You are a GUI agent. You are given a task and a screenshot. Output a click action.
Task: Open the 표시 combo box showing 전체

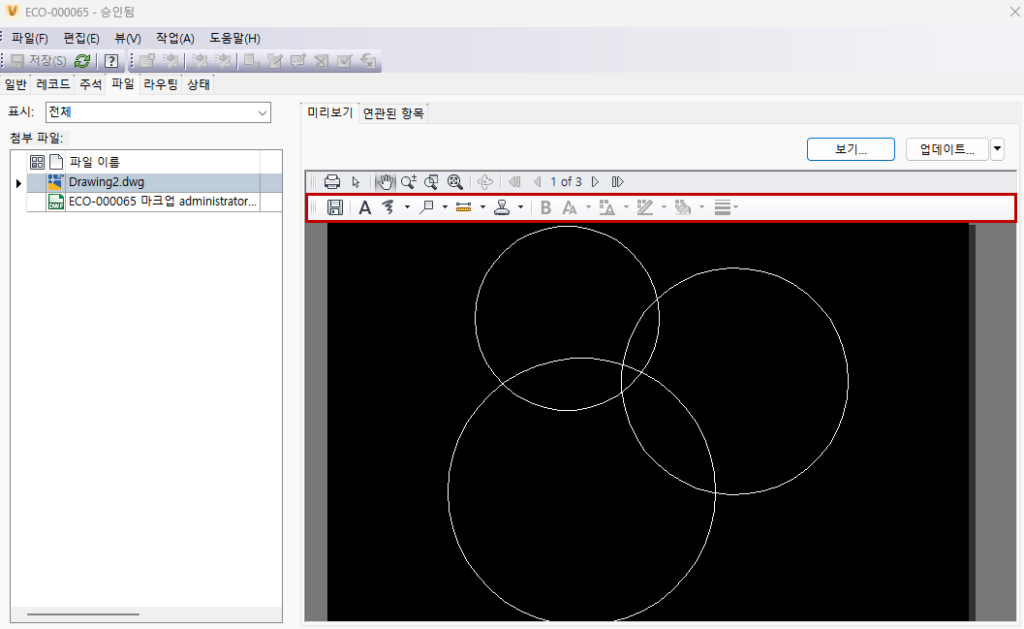pos(158,112)
